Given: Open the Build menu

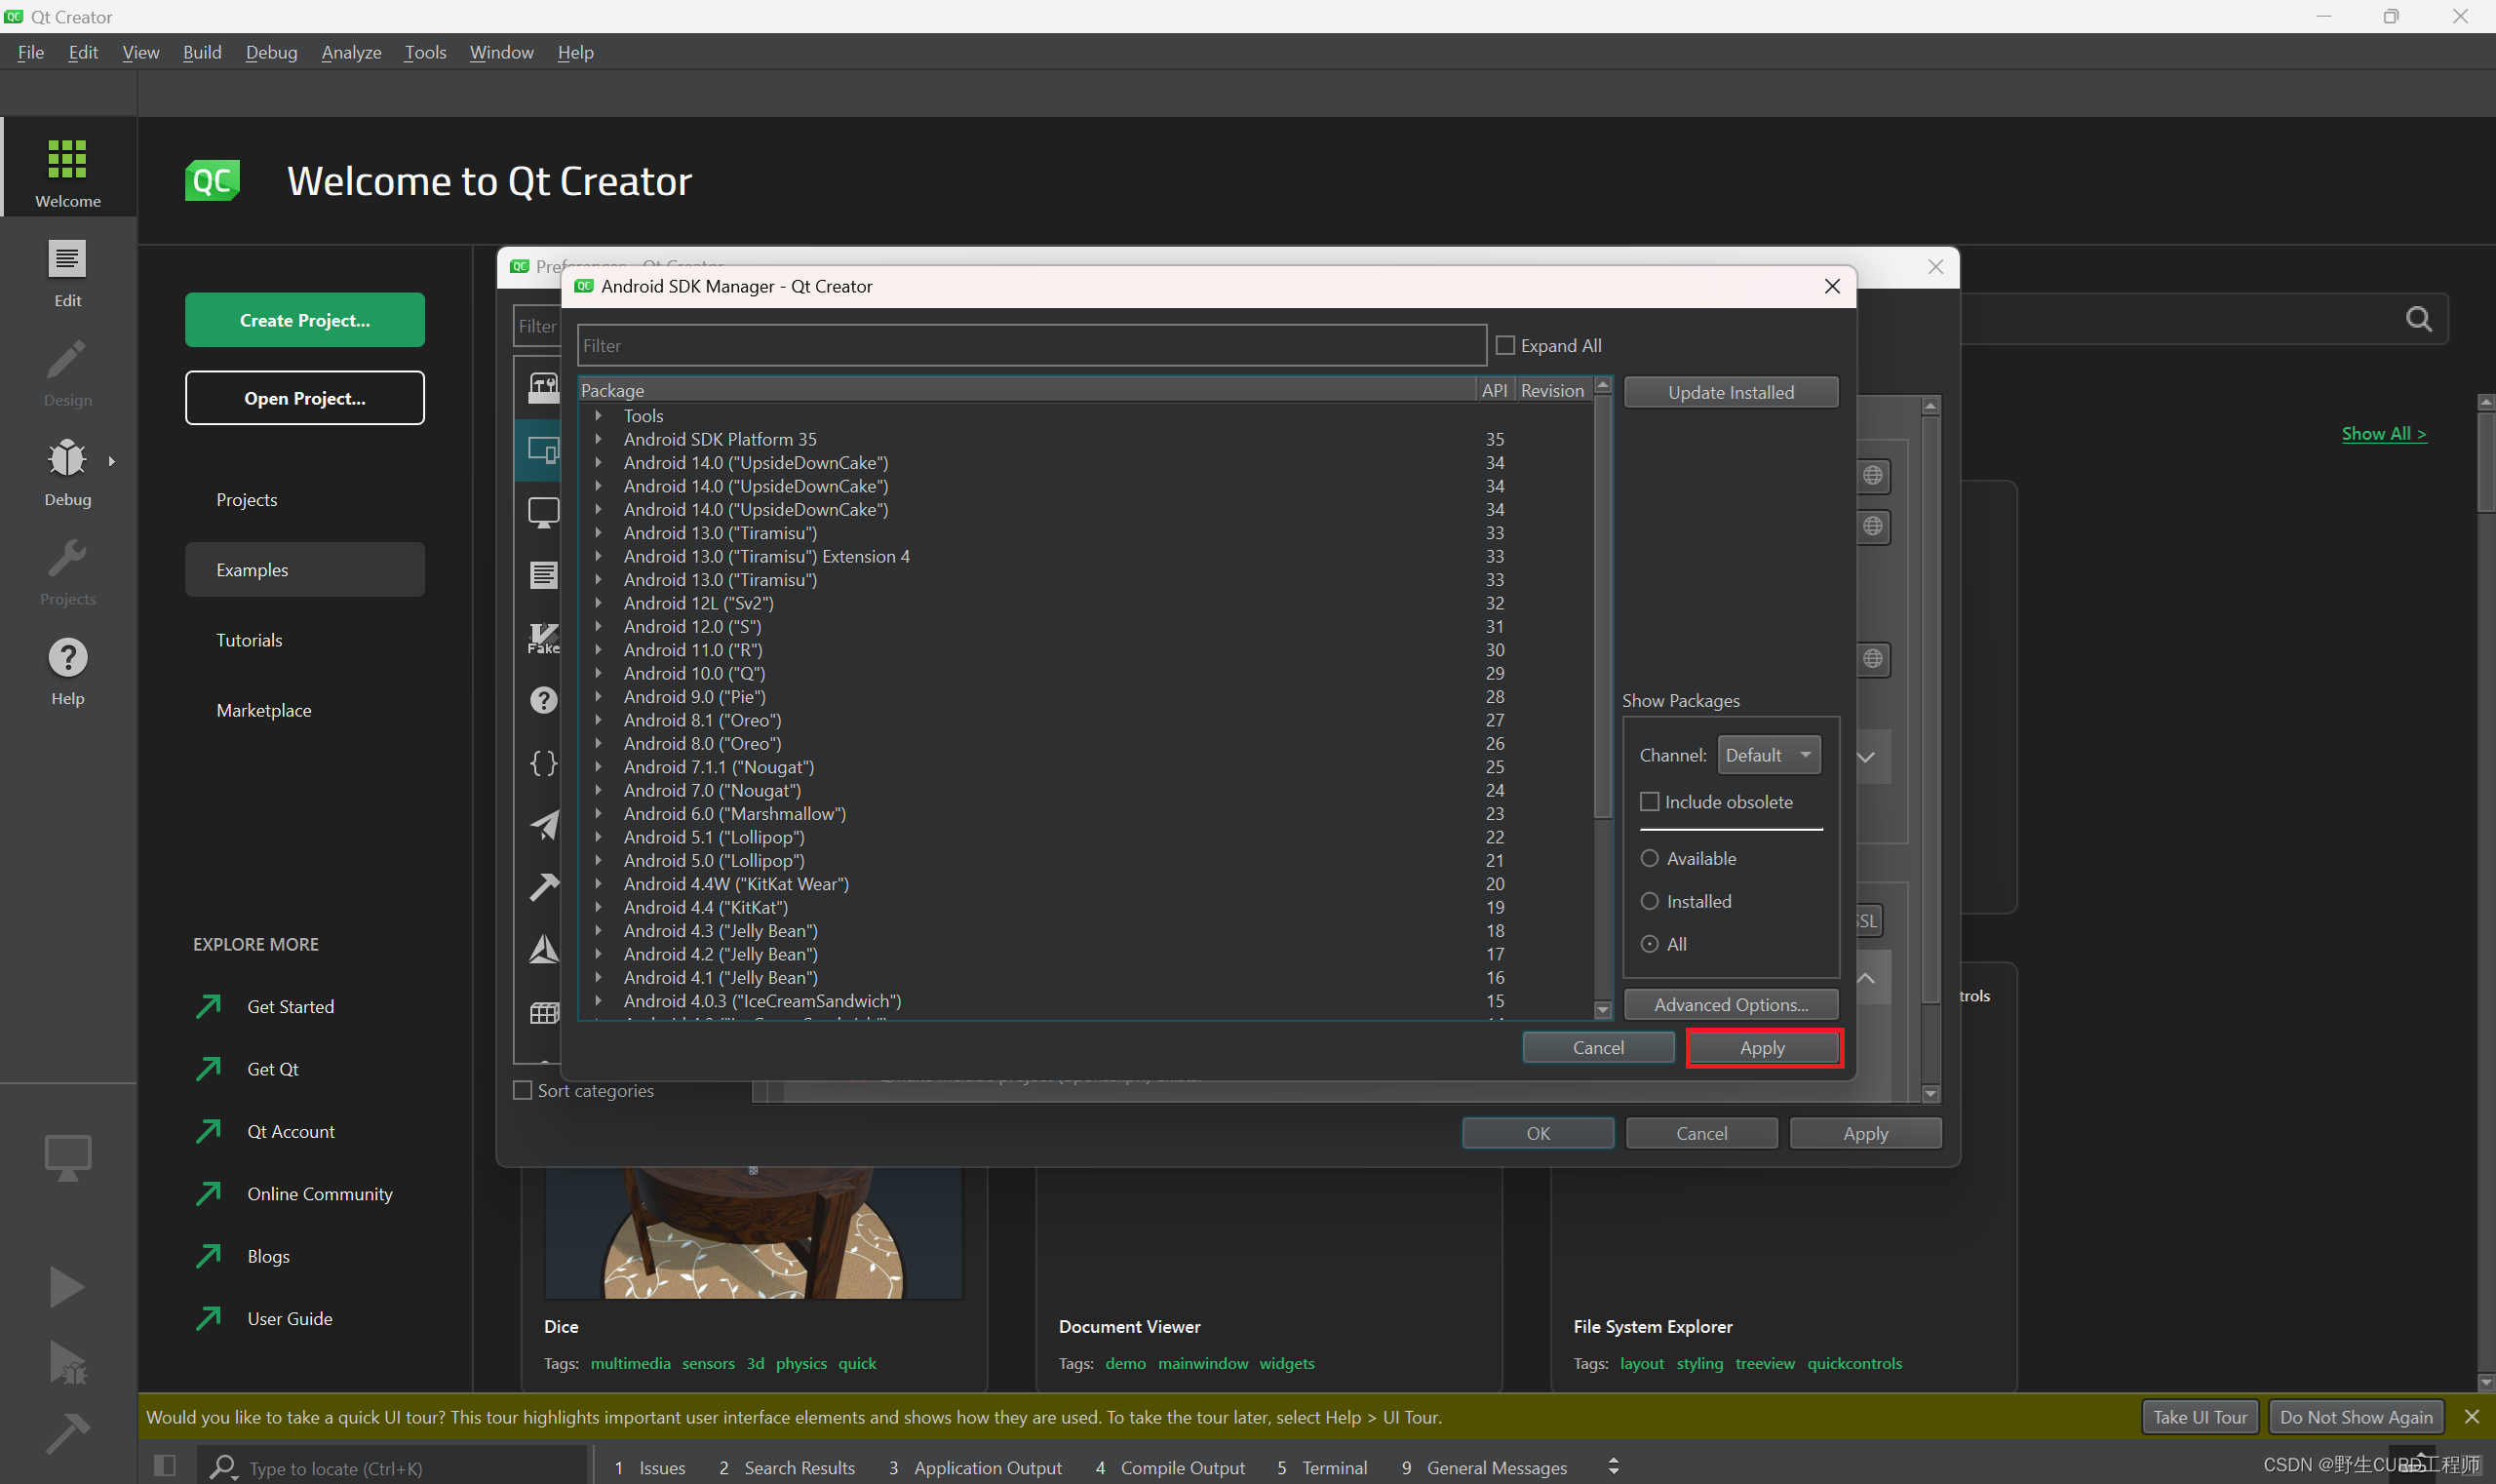Looking at the screenshot, I should [x=198, y=52].
